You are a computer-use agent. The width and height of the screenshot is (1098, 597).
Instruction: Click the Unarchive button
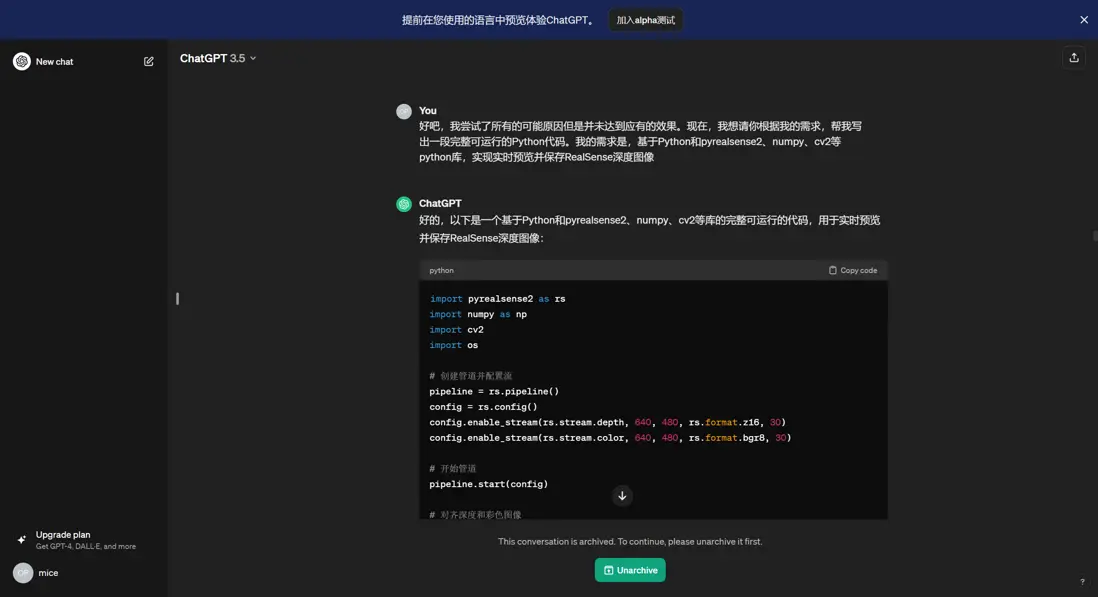(630, 570)
